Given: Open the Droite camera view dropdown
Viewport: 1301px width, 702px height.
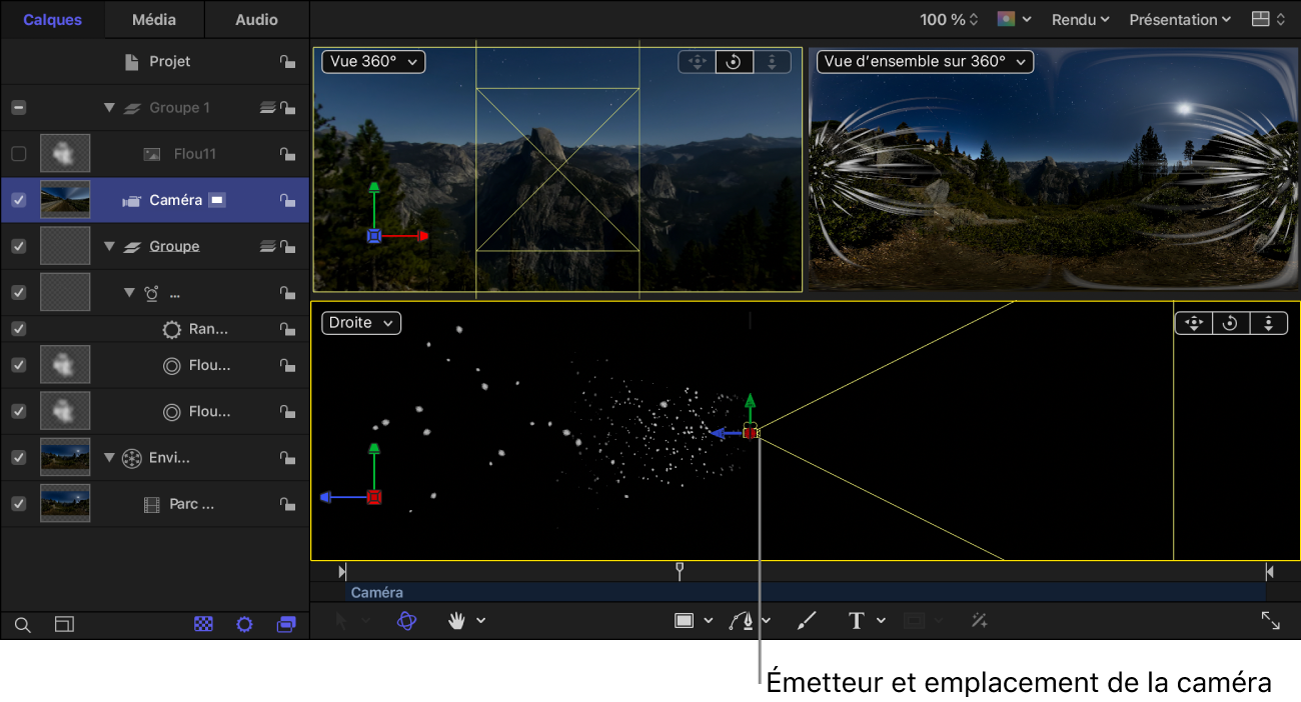Looking at the screenshot, I should 360,323.
